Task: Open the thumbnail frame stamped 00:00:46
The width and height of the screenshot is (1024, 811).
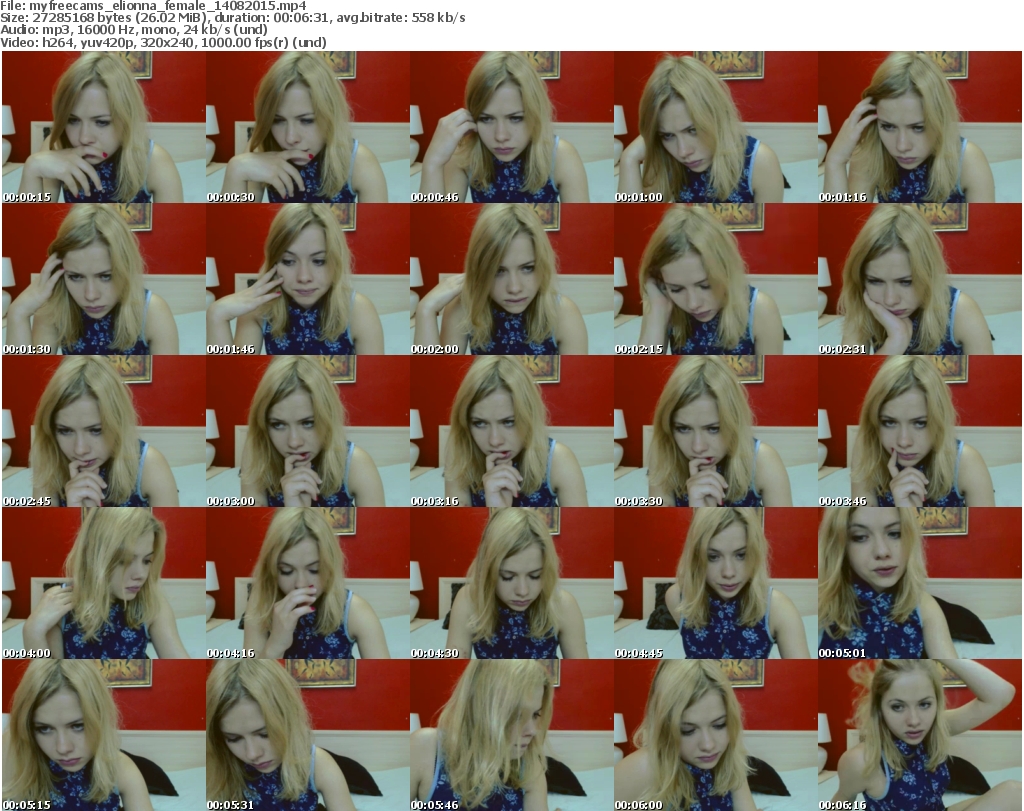Action: point(511,127)
